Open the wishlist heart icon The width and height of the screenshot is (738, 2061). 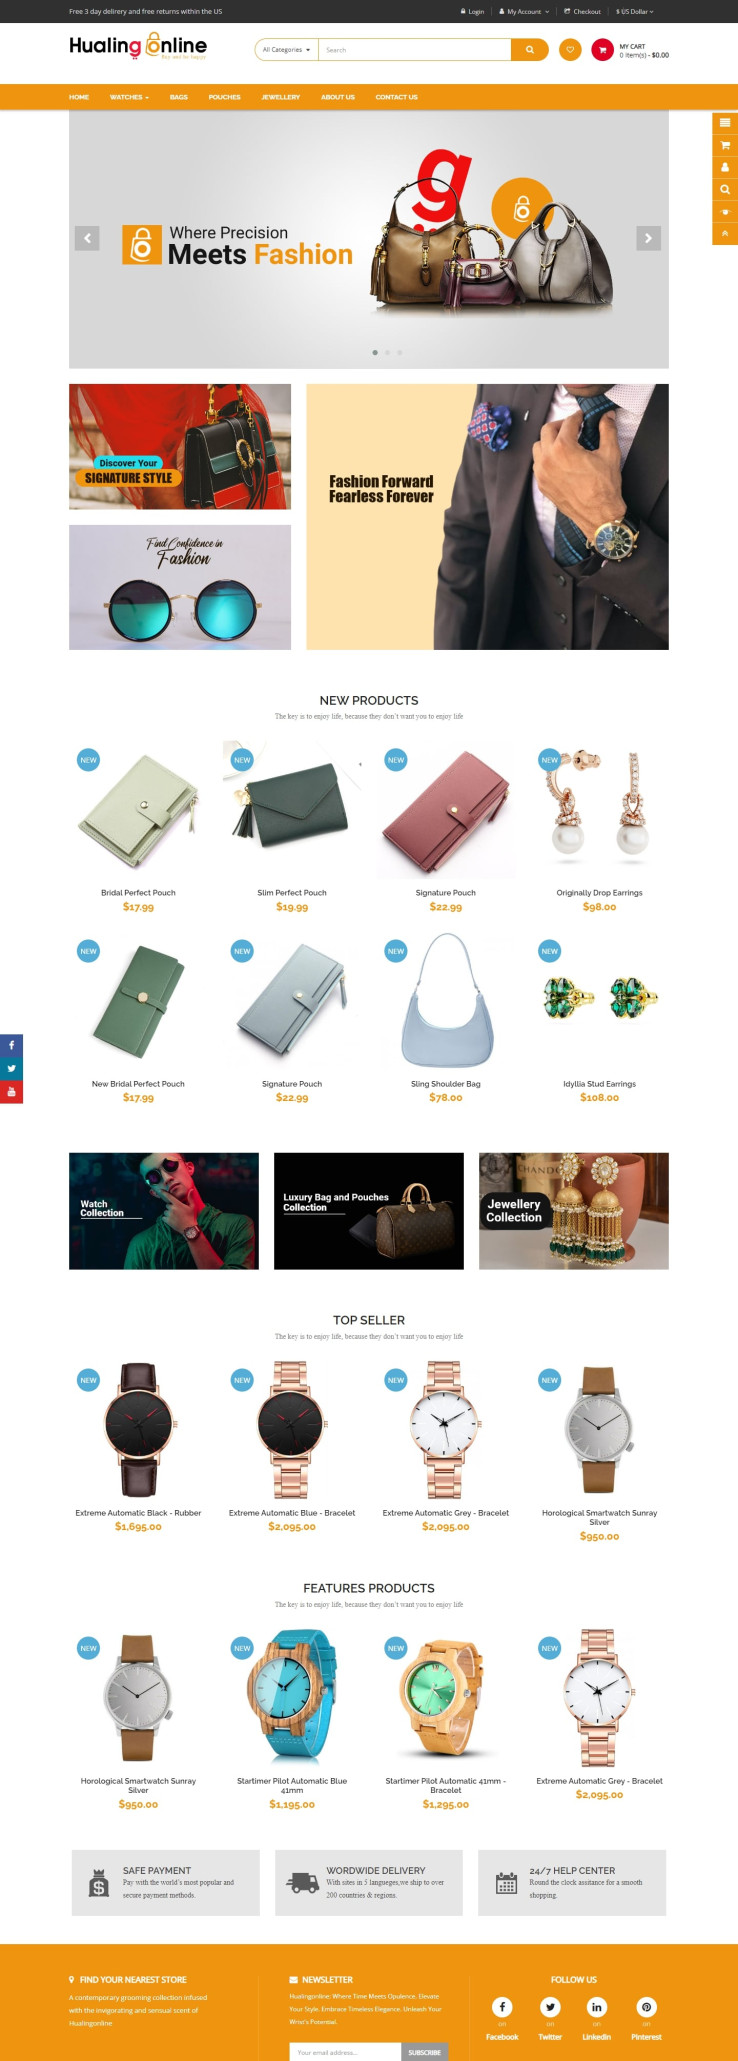(x=570, y=49)
